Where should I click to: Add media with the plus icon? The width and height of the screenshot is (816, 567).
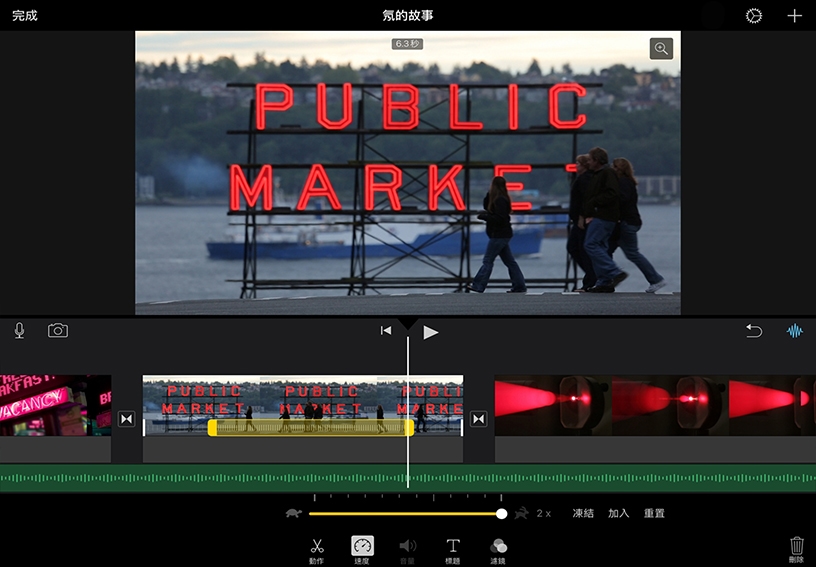794,16
